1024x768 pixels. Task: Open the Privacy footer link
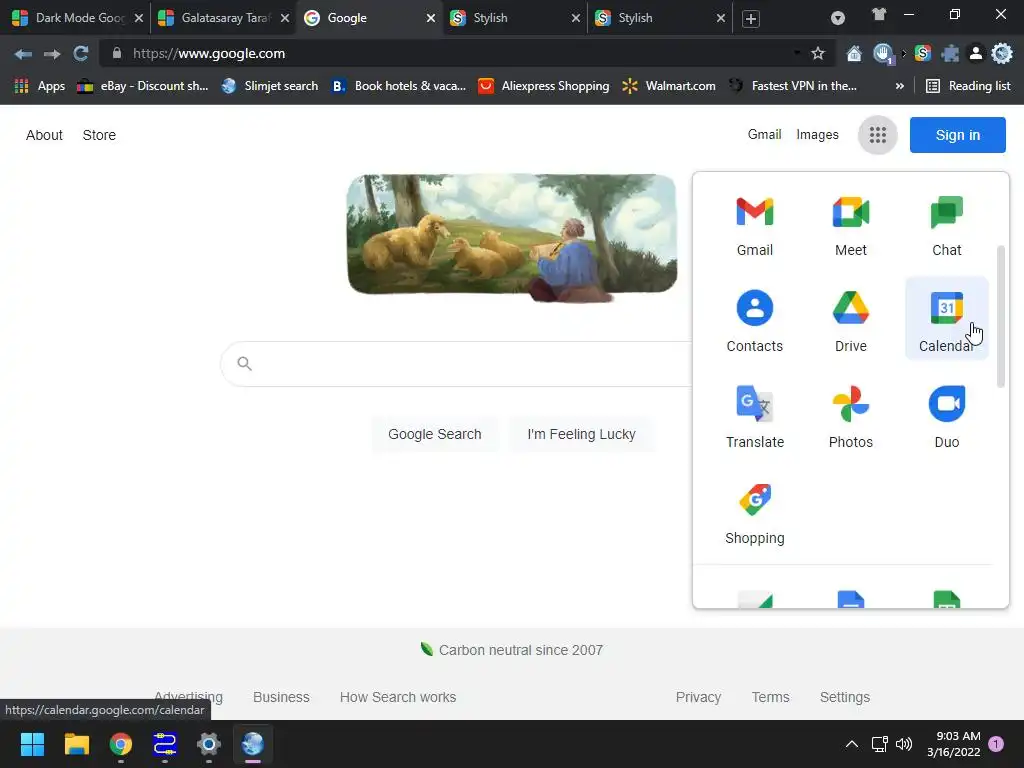[698, 697]
